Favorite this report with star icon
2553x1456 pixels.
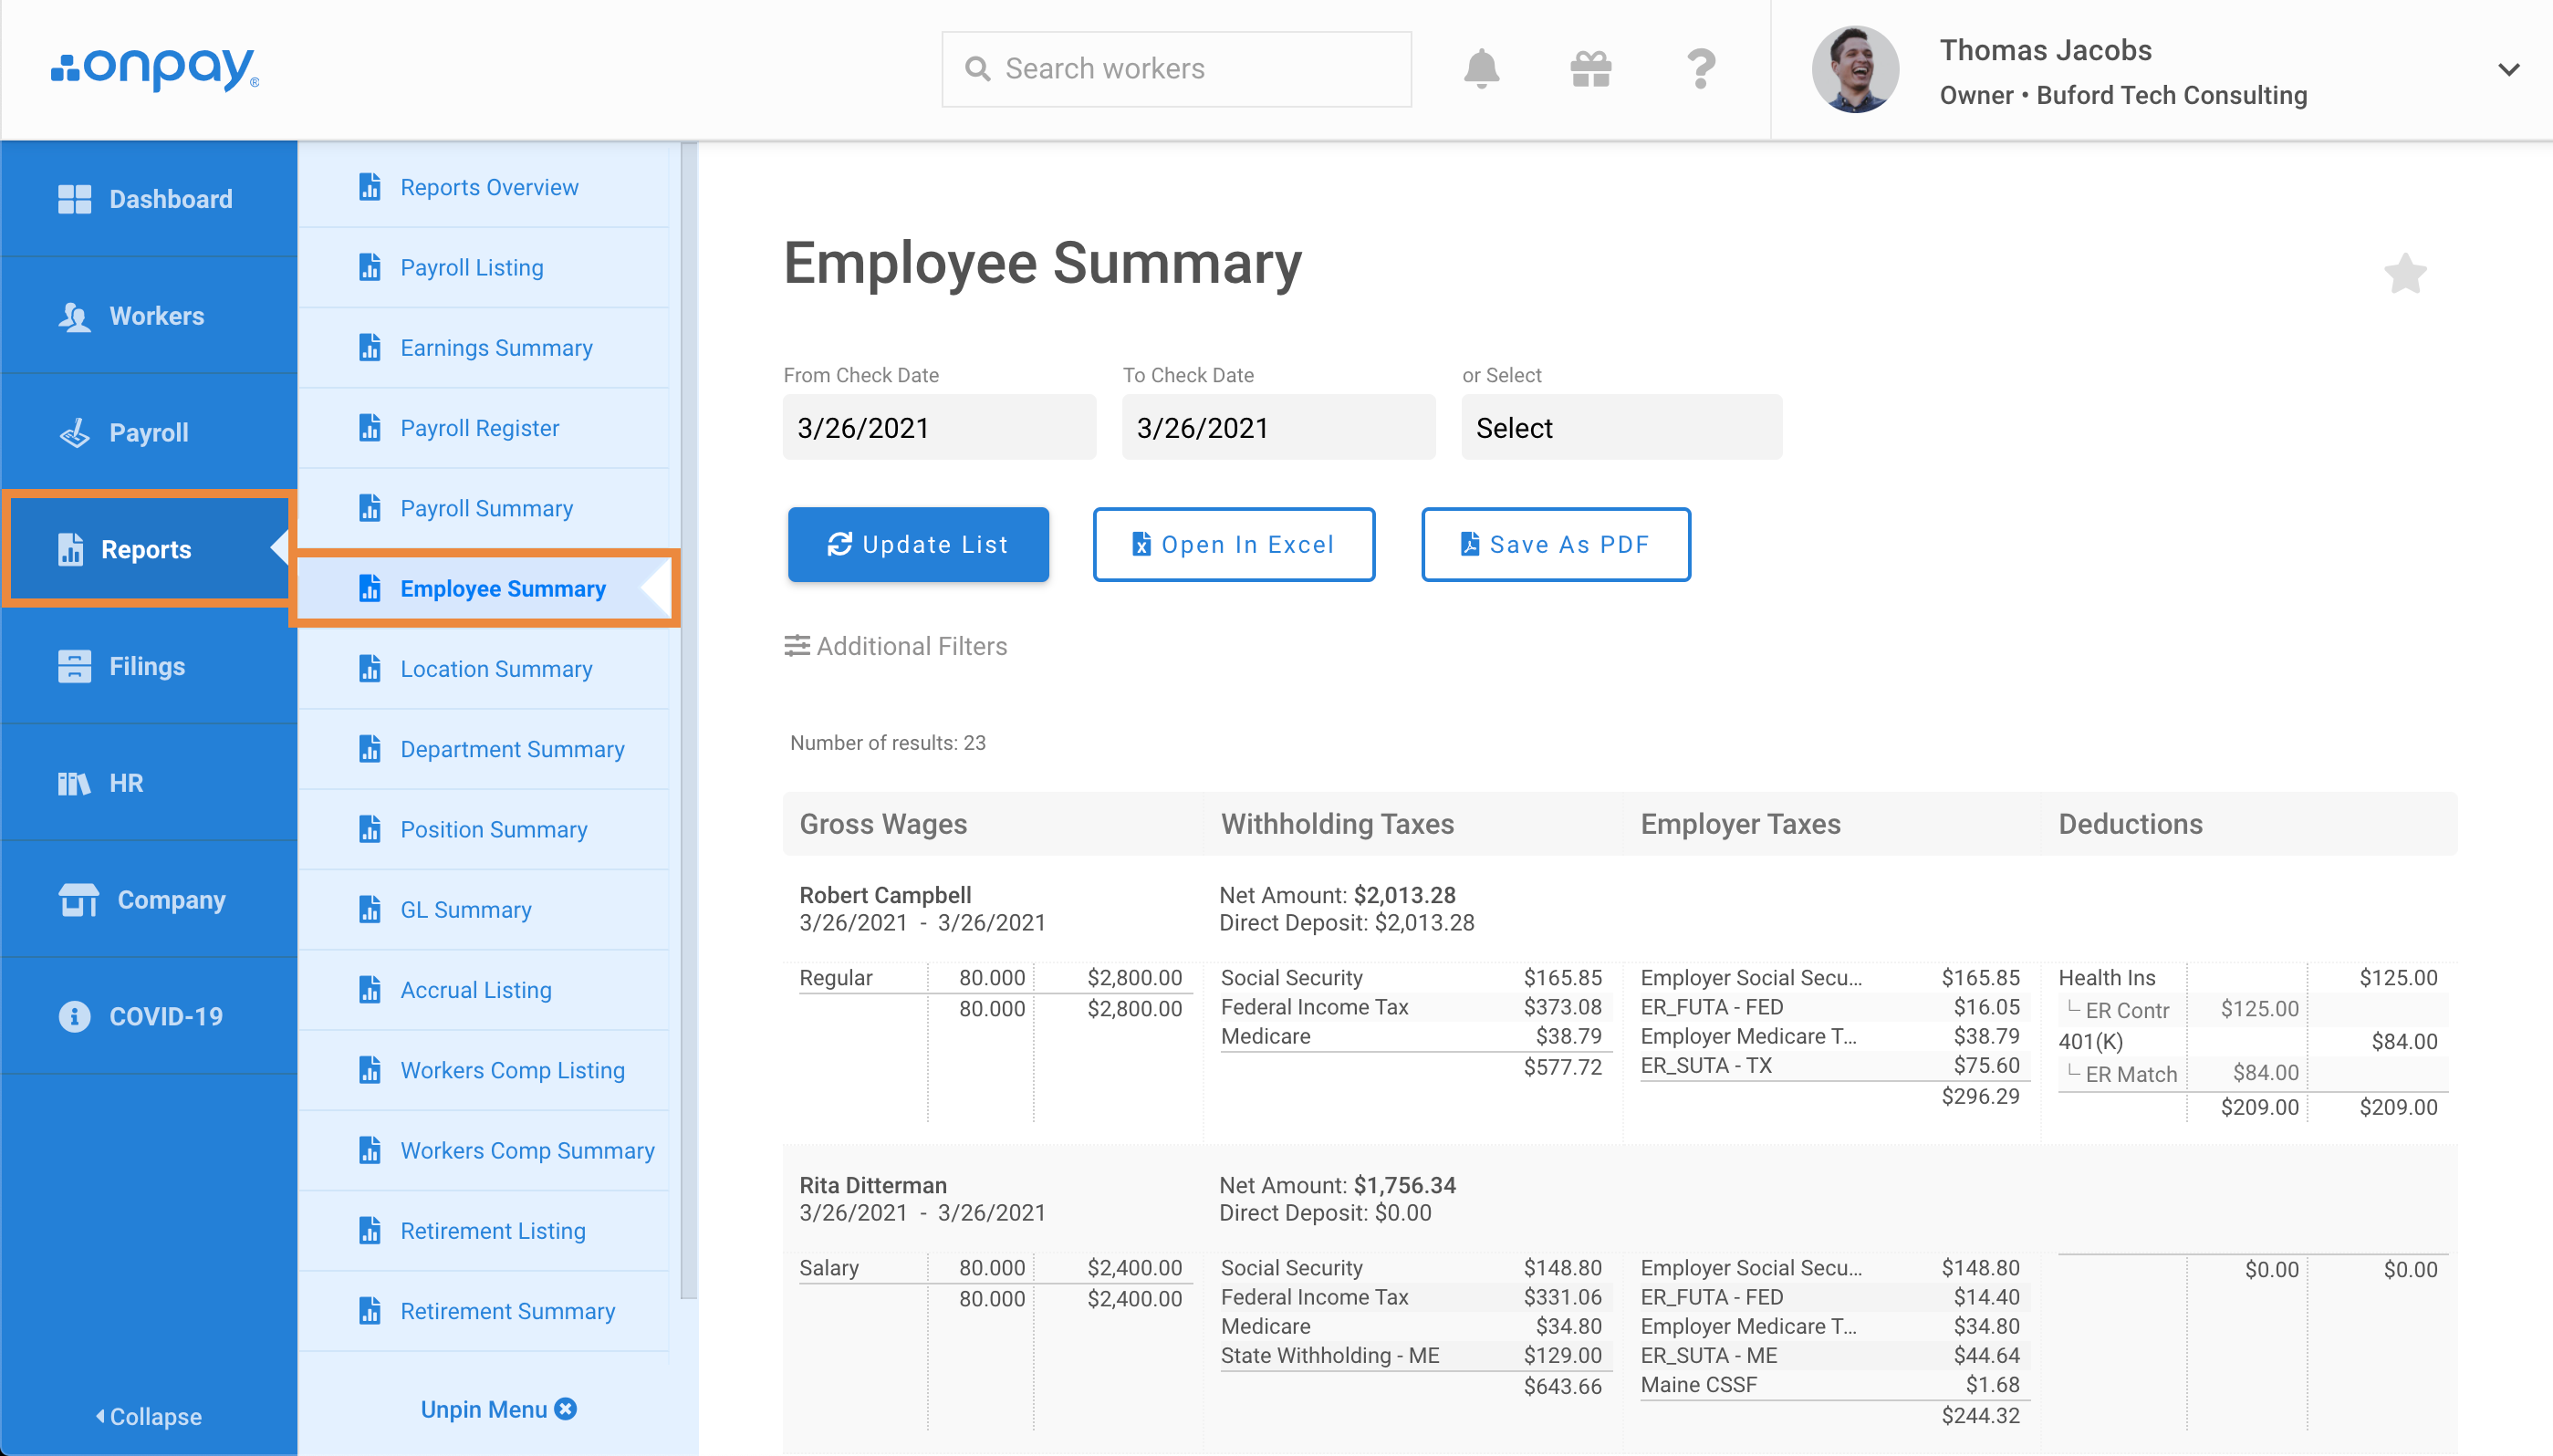(x=2405, y=273)
